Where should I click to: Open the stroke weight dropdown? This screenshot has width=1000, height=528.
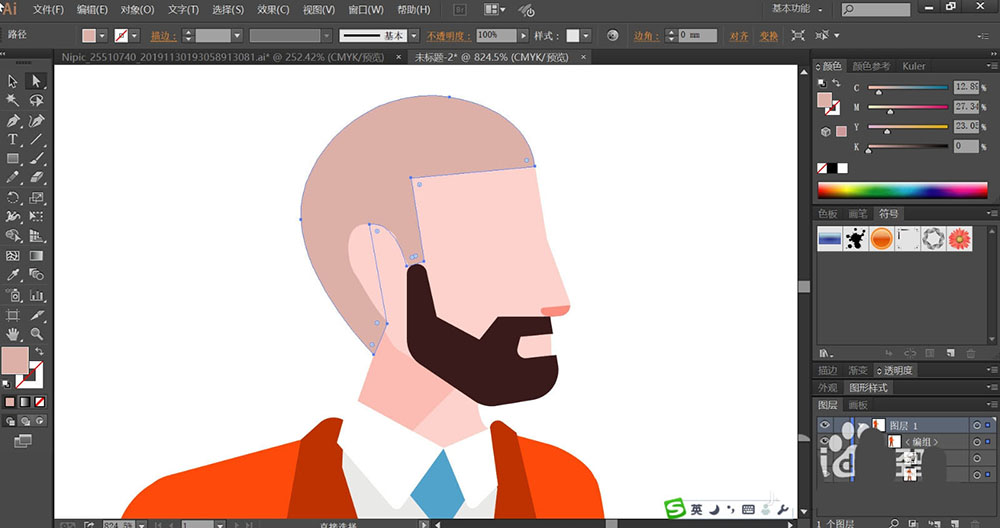[237, 36]
